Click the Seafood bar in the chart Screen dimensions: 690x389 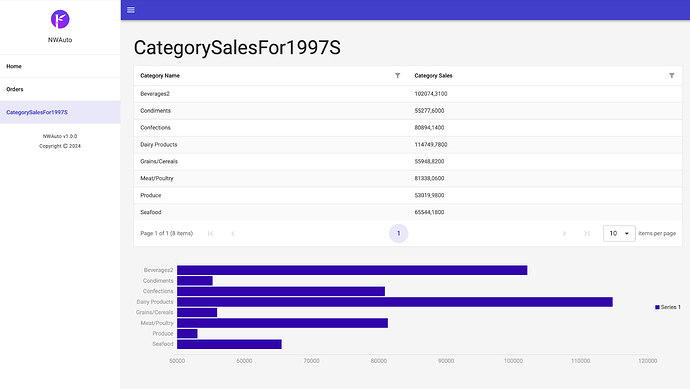point(229,344)
